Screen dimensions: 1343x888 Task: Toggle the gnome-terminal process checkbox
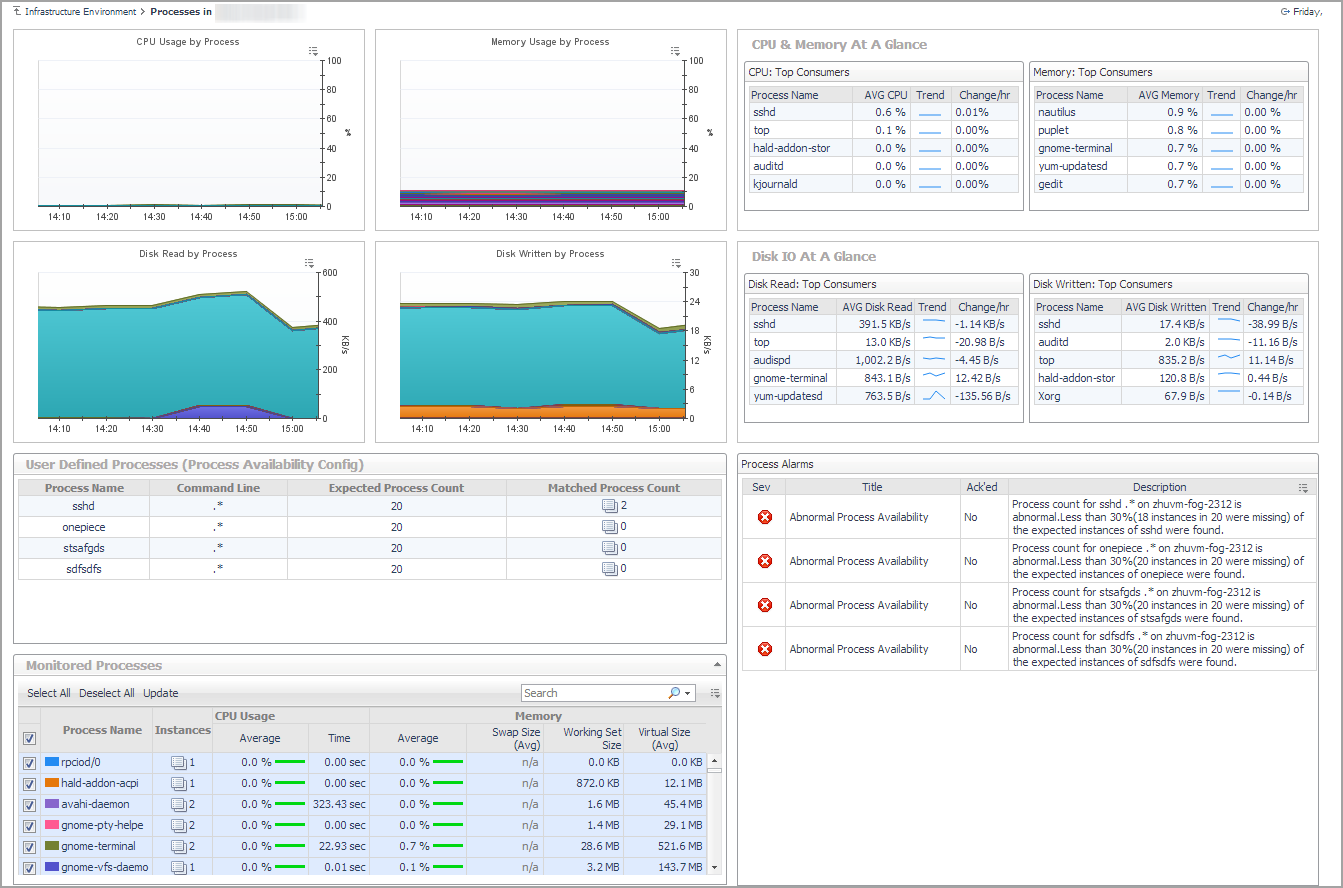(29, 847)
